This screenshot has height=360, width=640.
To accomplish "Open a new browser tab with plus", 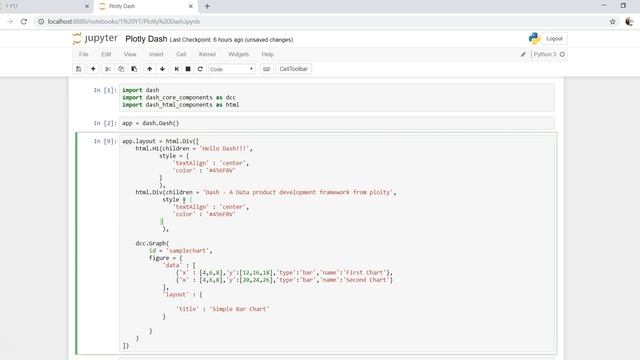I will pos(207,6).
